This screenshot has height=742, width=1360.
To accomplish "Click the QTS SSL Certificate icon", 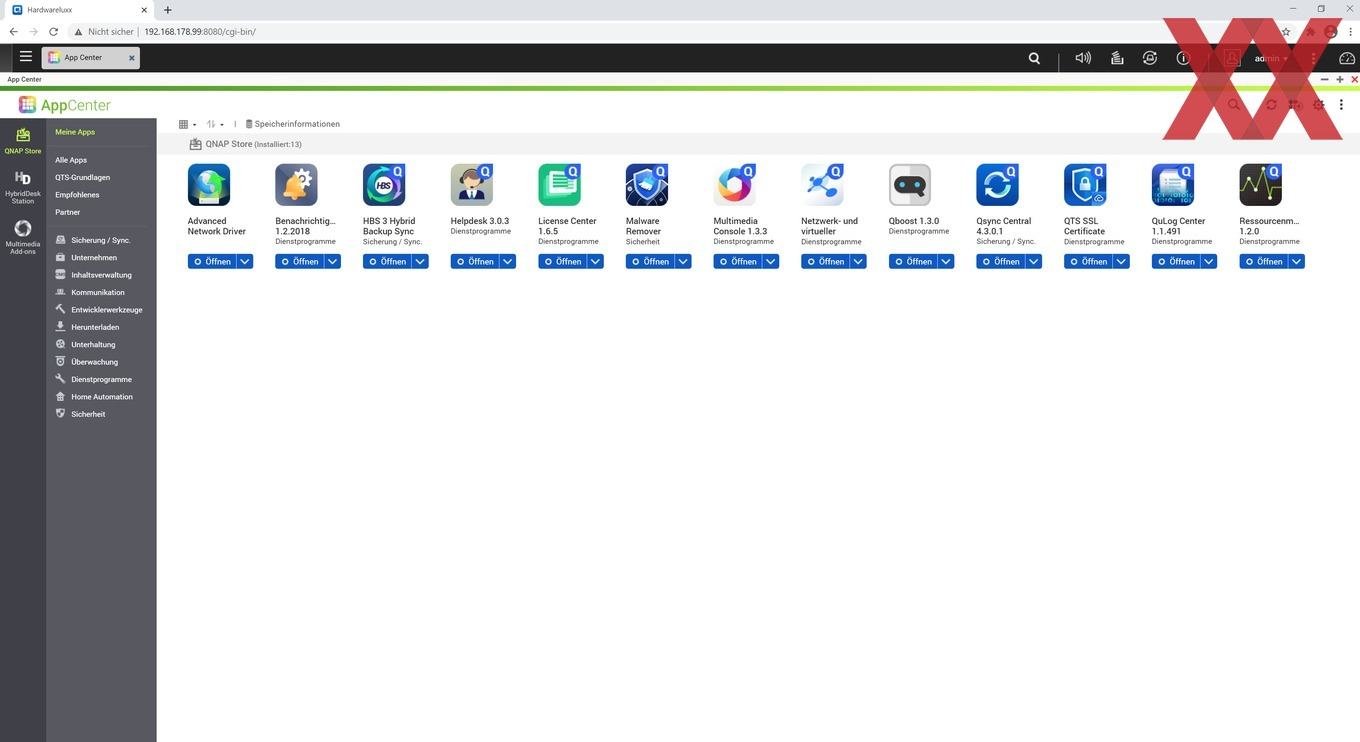I will [x=1085, y=185].
